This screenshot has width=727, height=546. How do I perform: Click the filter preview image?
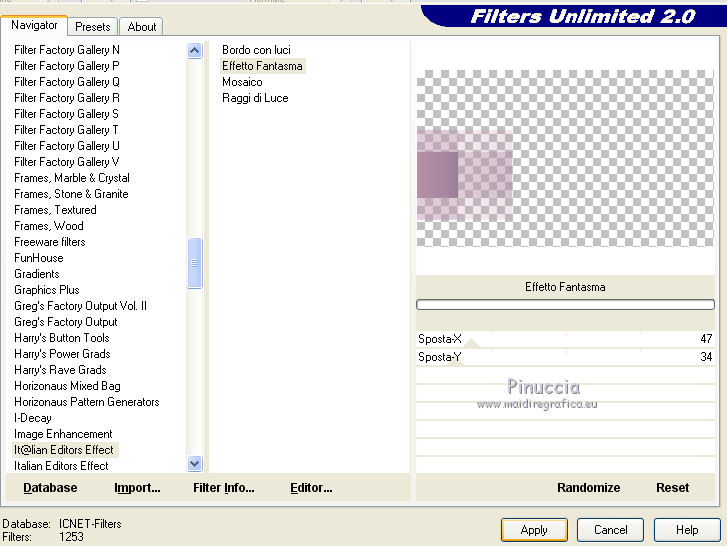(x=565, y=159)
